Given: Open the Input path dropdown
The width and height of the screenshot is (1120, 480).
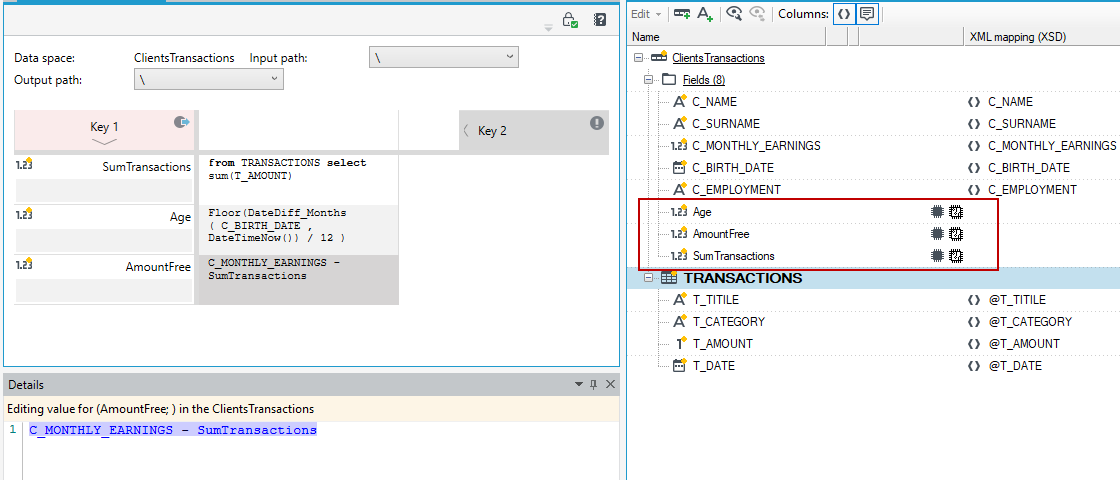Looking at the screenshot, I should (x=444, y=58).
